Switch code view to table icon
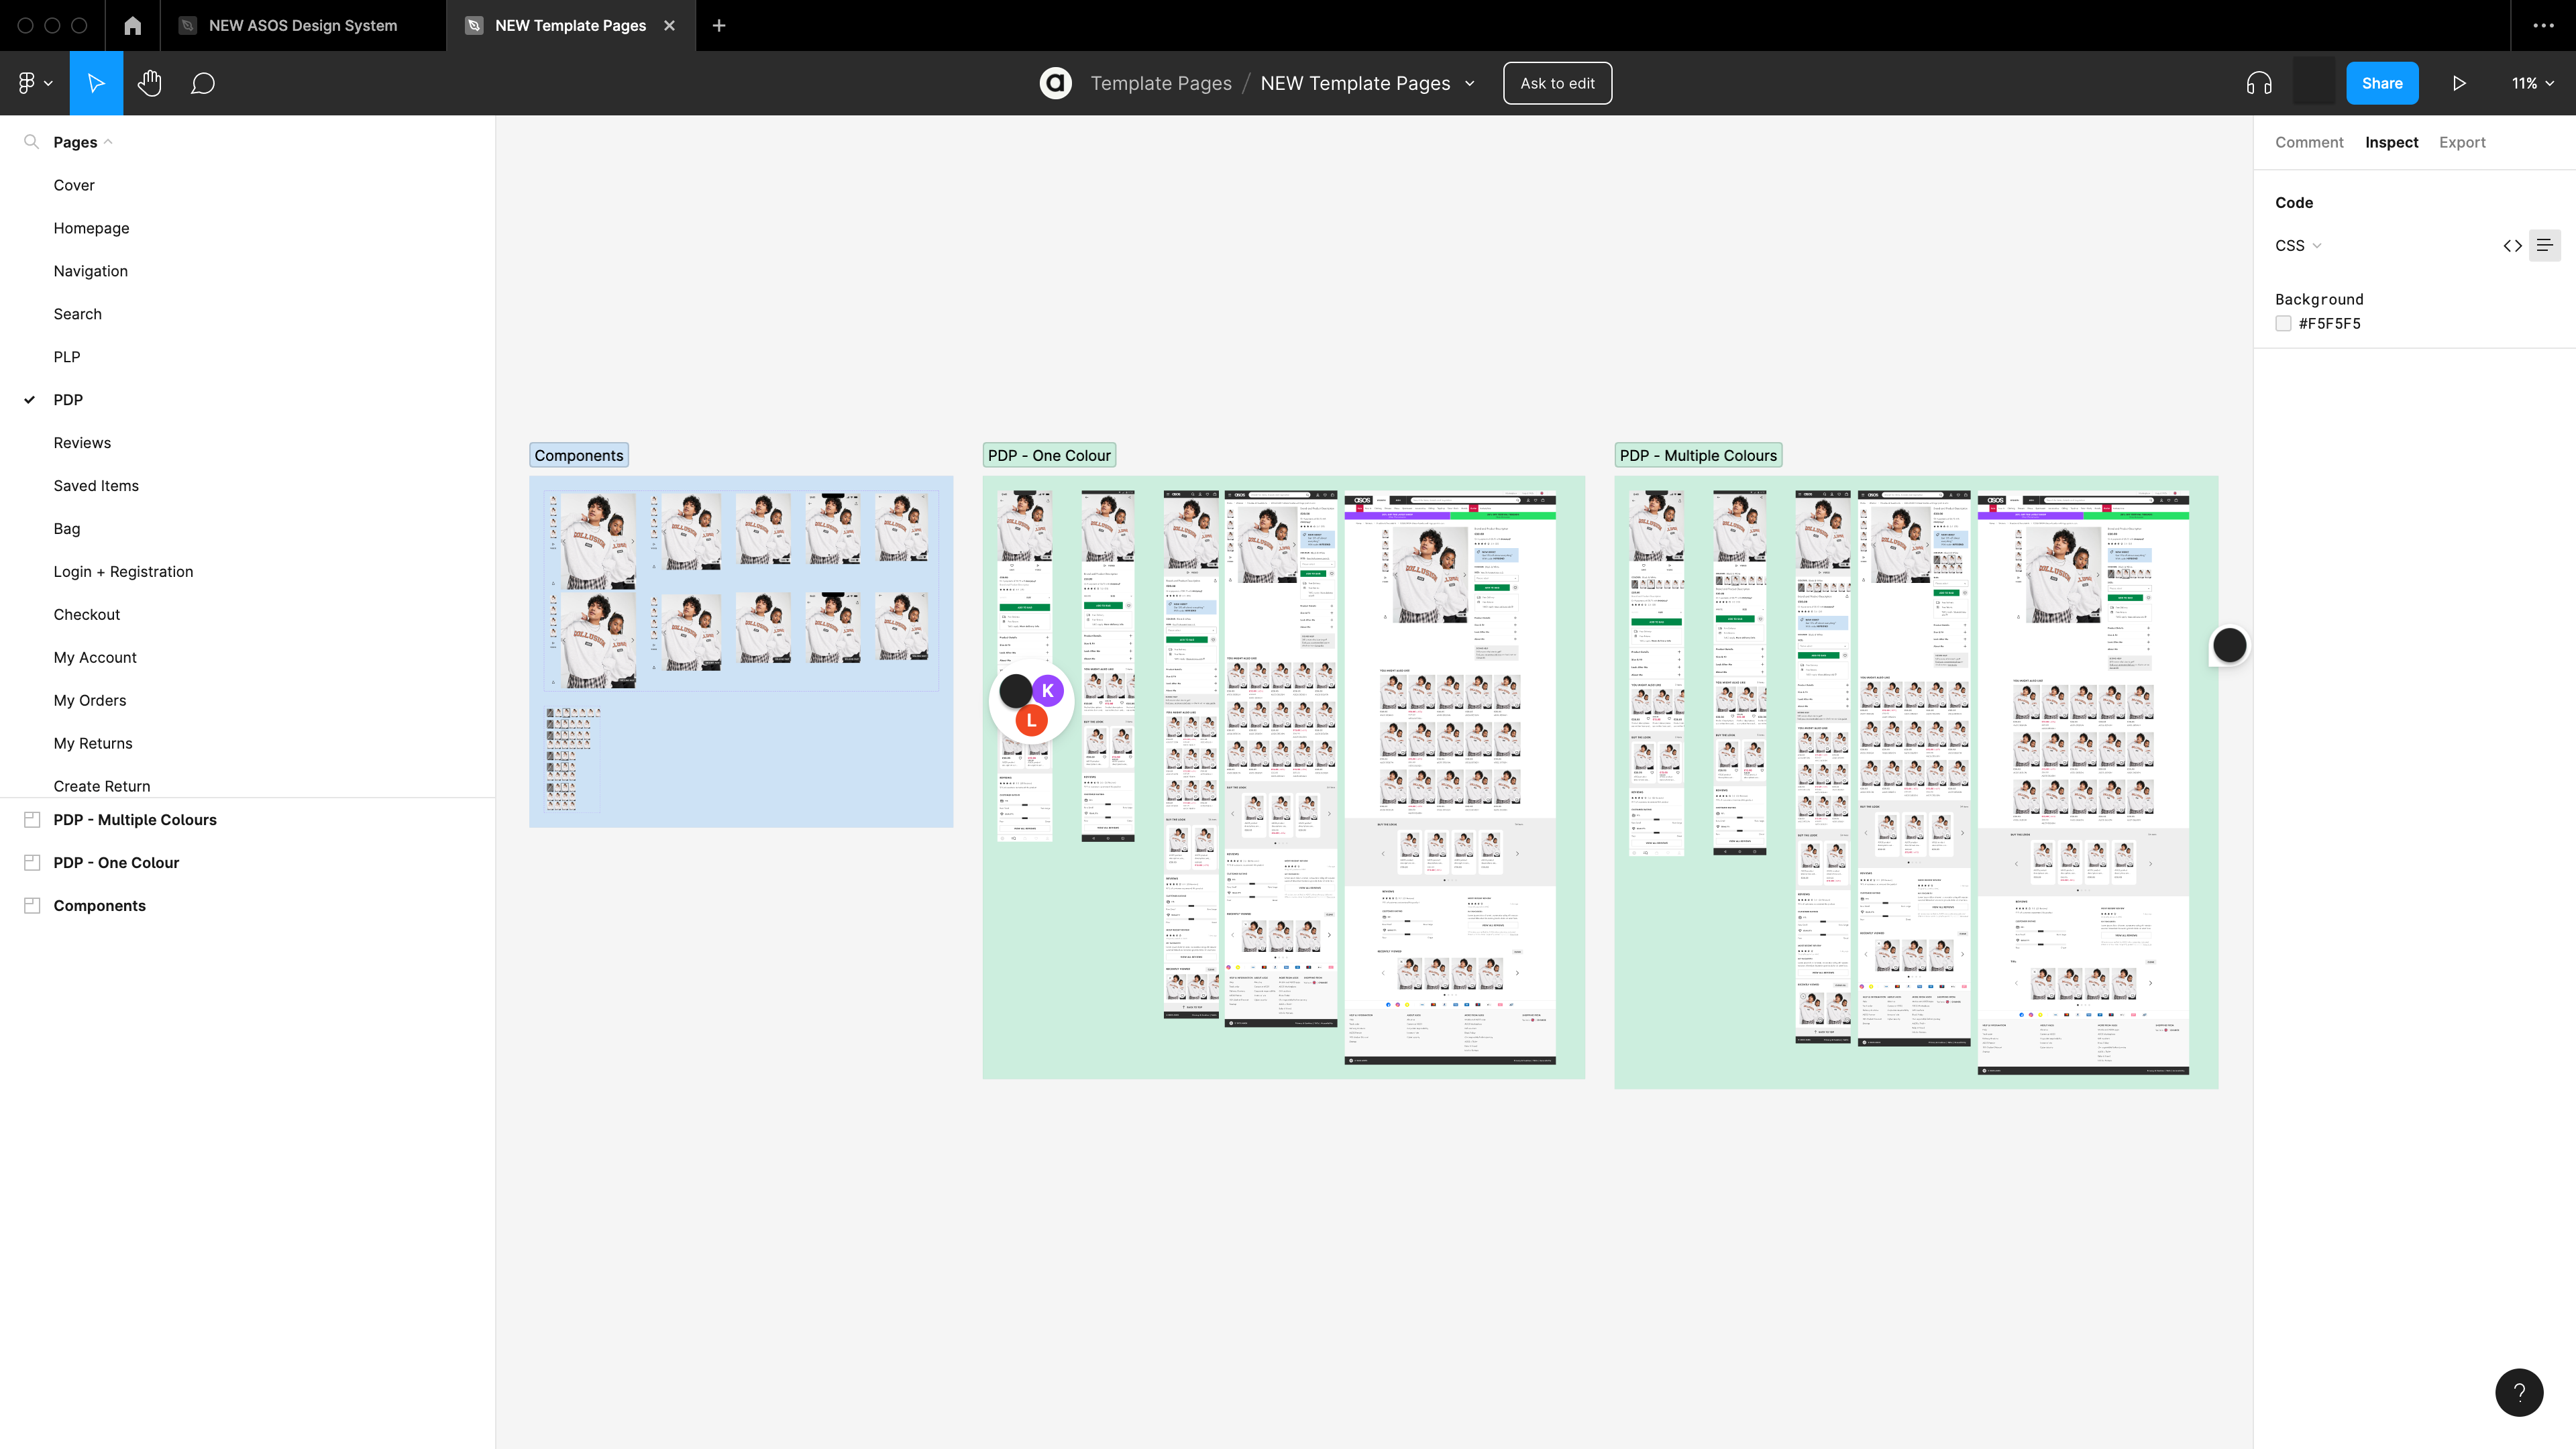Screen dimensions: 2576x1449 click(x=2545, y=245)
